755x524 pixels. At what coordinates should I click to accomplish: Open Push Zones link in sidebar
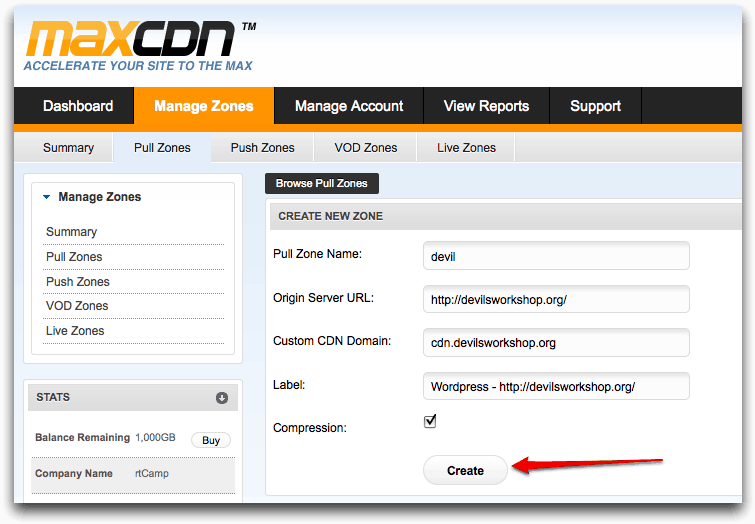coord(78,282)
